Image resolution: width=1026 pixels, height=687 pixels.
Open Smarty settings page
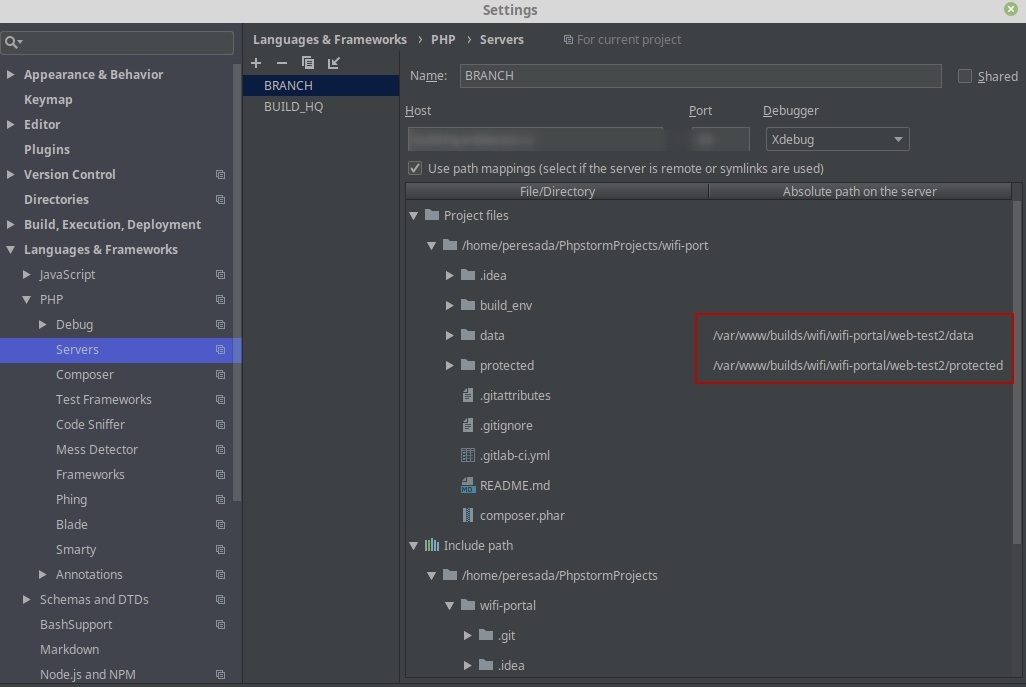click(76, 550)
